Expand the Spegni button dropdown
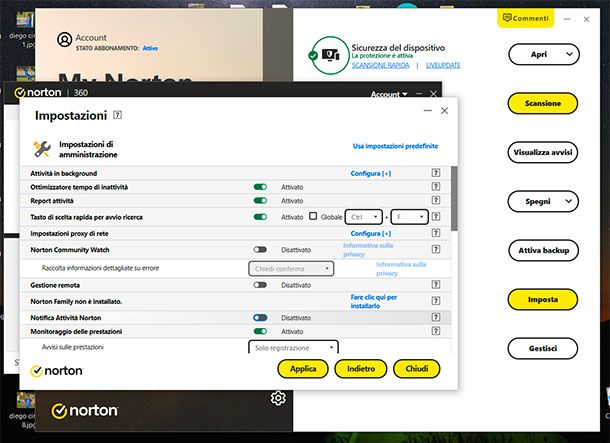Image resolution: width=610 pixels, height=443 pixels. click(x=568, y=201)
